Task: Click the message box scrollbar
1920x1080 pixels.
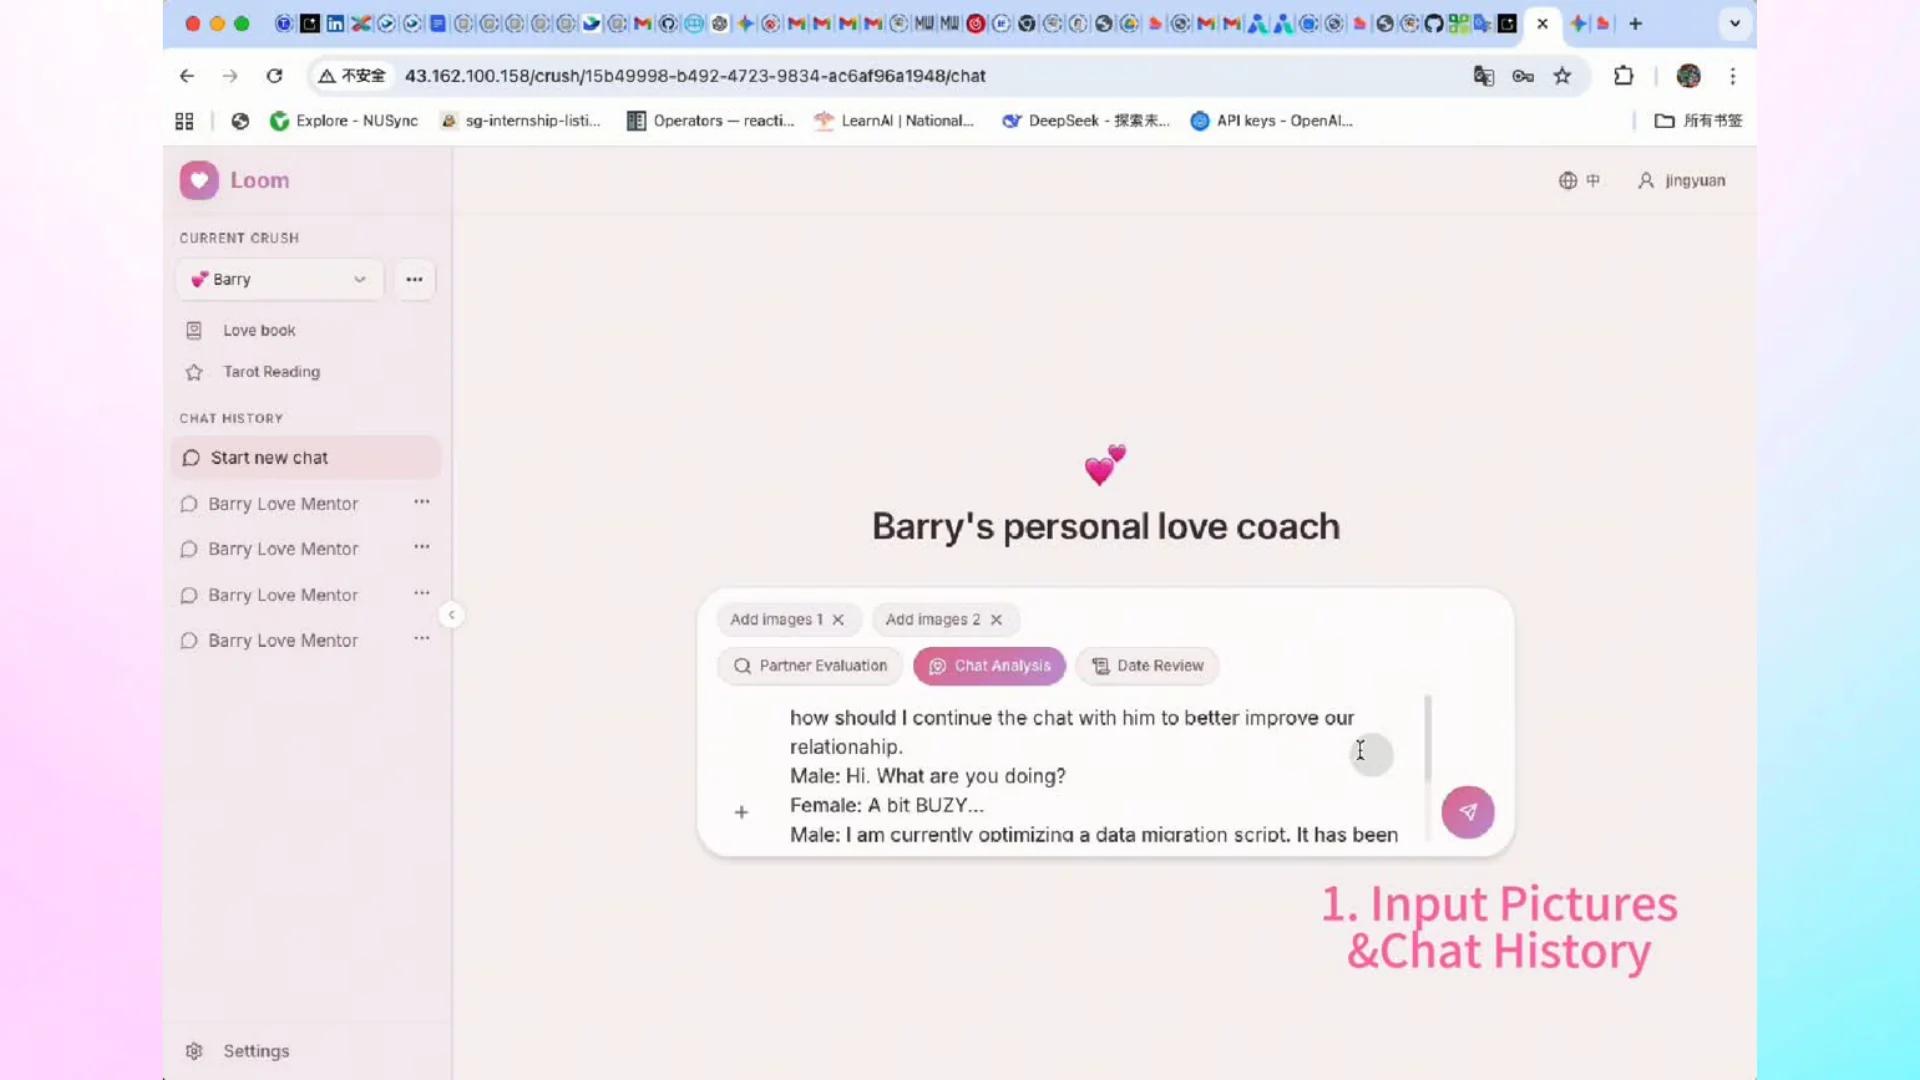Action: (x=1427, y=738)
